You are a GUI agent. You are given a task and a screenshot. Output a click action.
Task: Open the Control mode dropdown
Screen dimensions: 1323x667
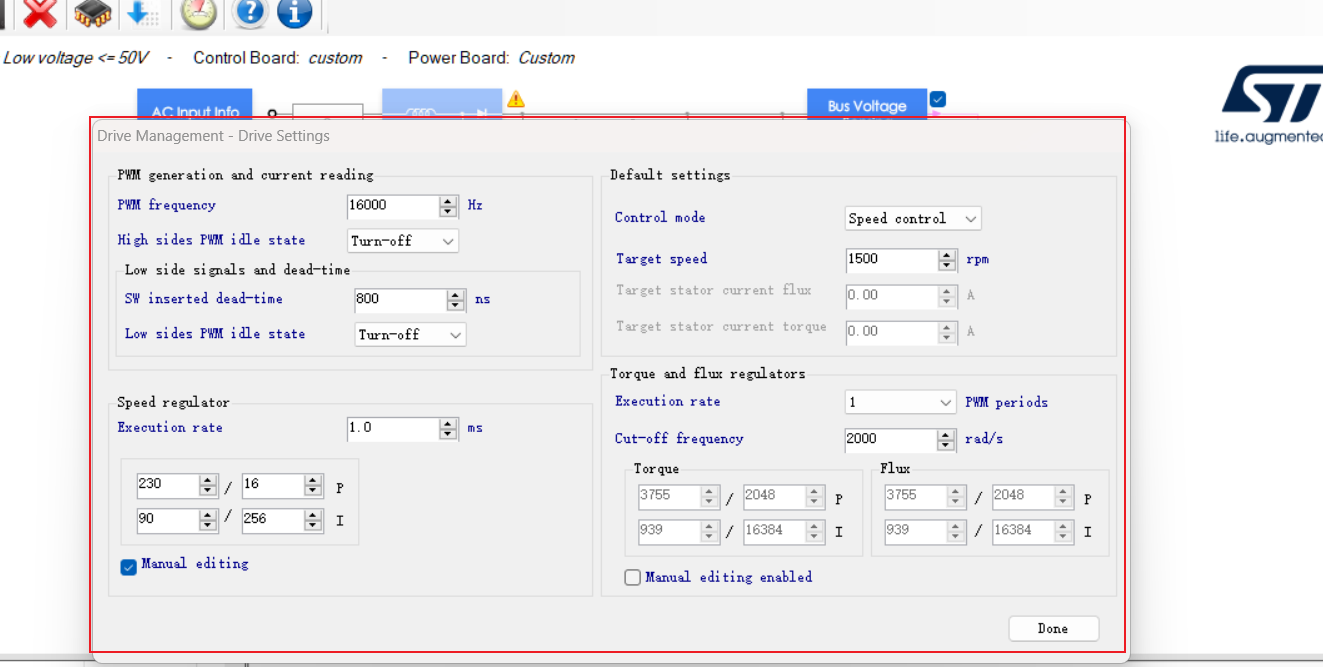[x=913, y=219]
